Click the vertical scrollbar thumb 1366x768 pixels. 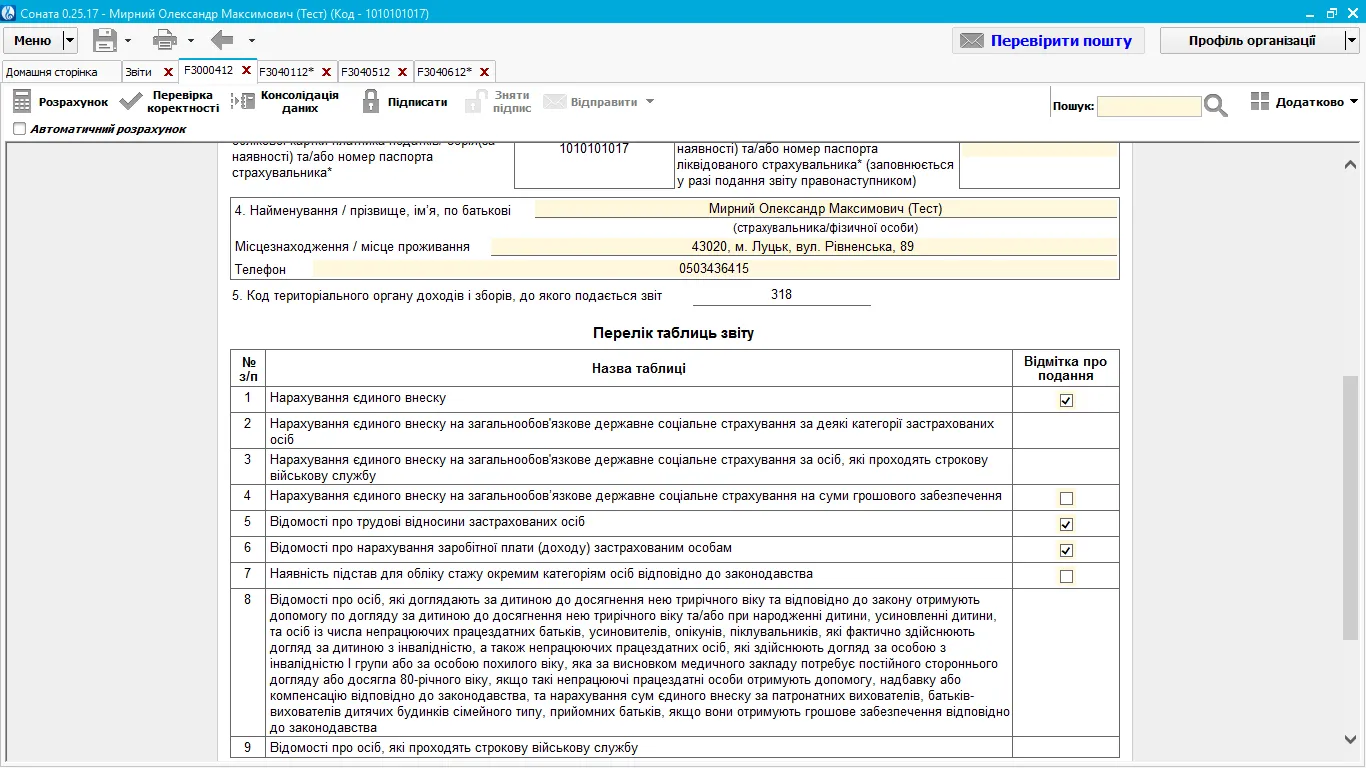(1350, 507)
